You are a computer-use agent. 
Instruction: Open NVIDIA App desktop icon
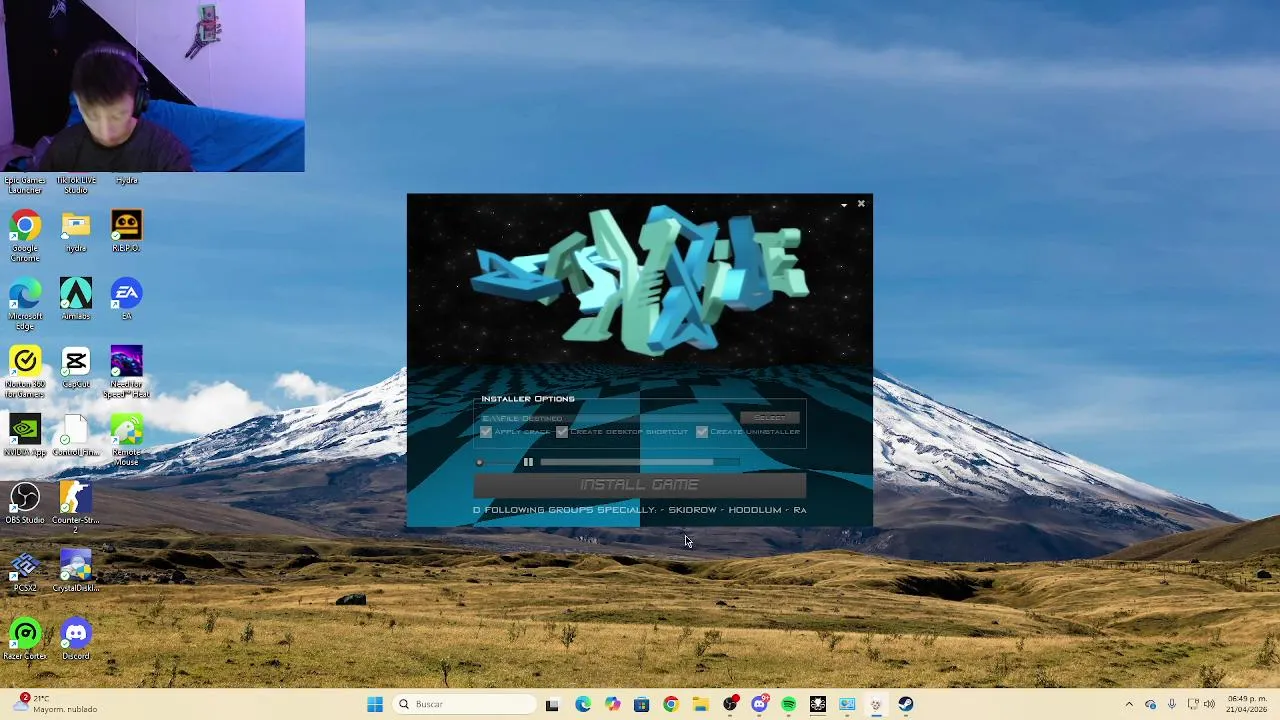pos(25,435)
